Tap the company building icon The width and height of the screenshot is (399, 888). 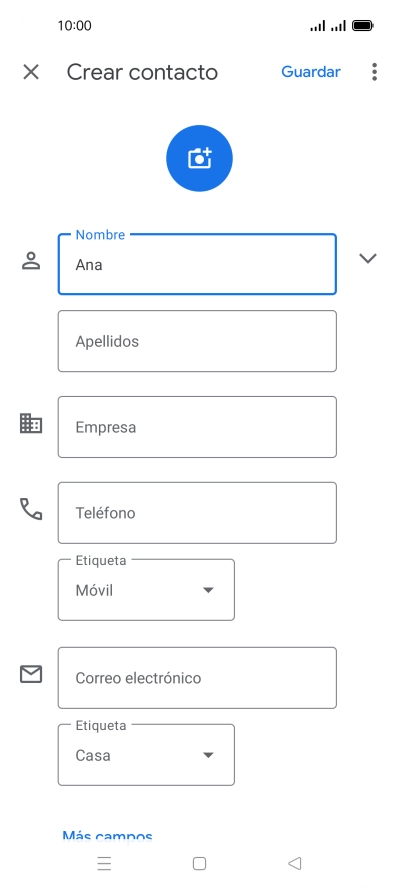[x=31, y=424]
